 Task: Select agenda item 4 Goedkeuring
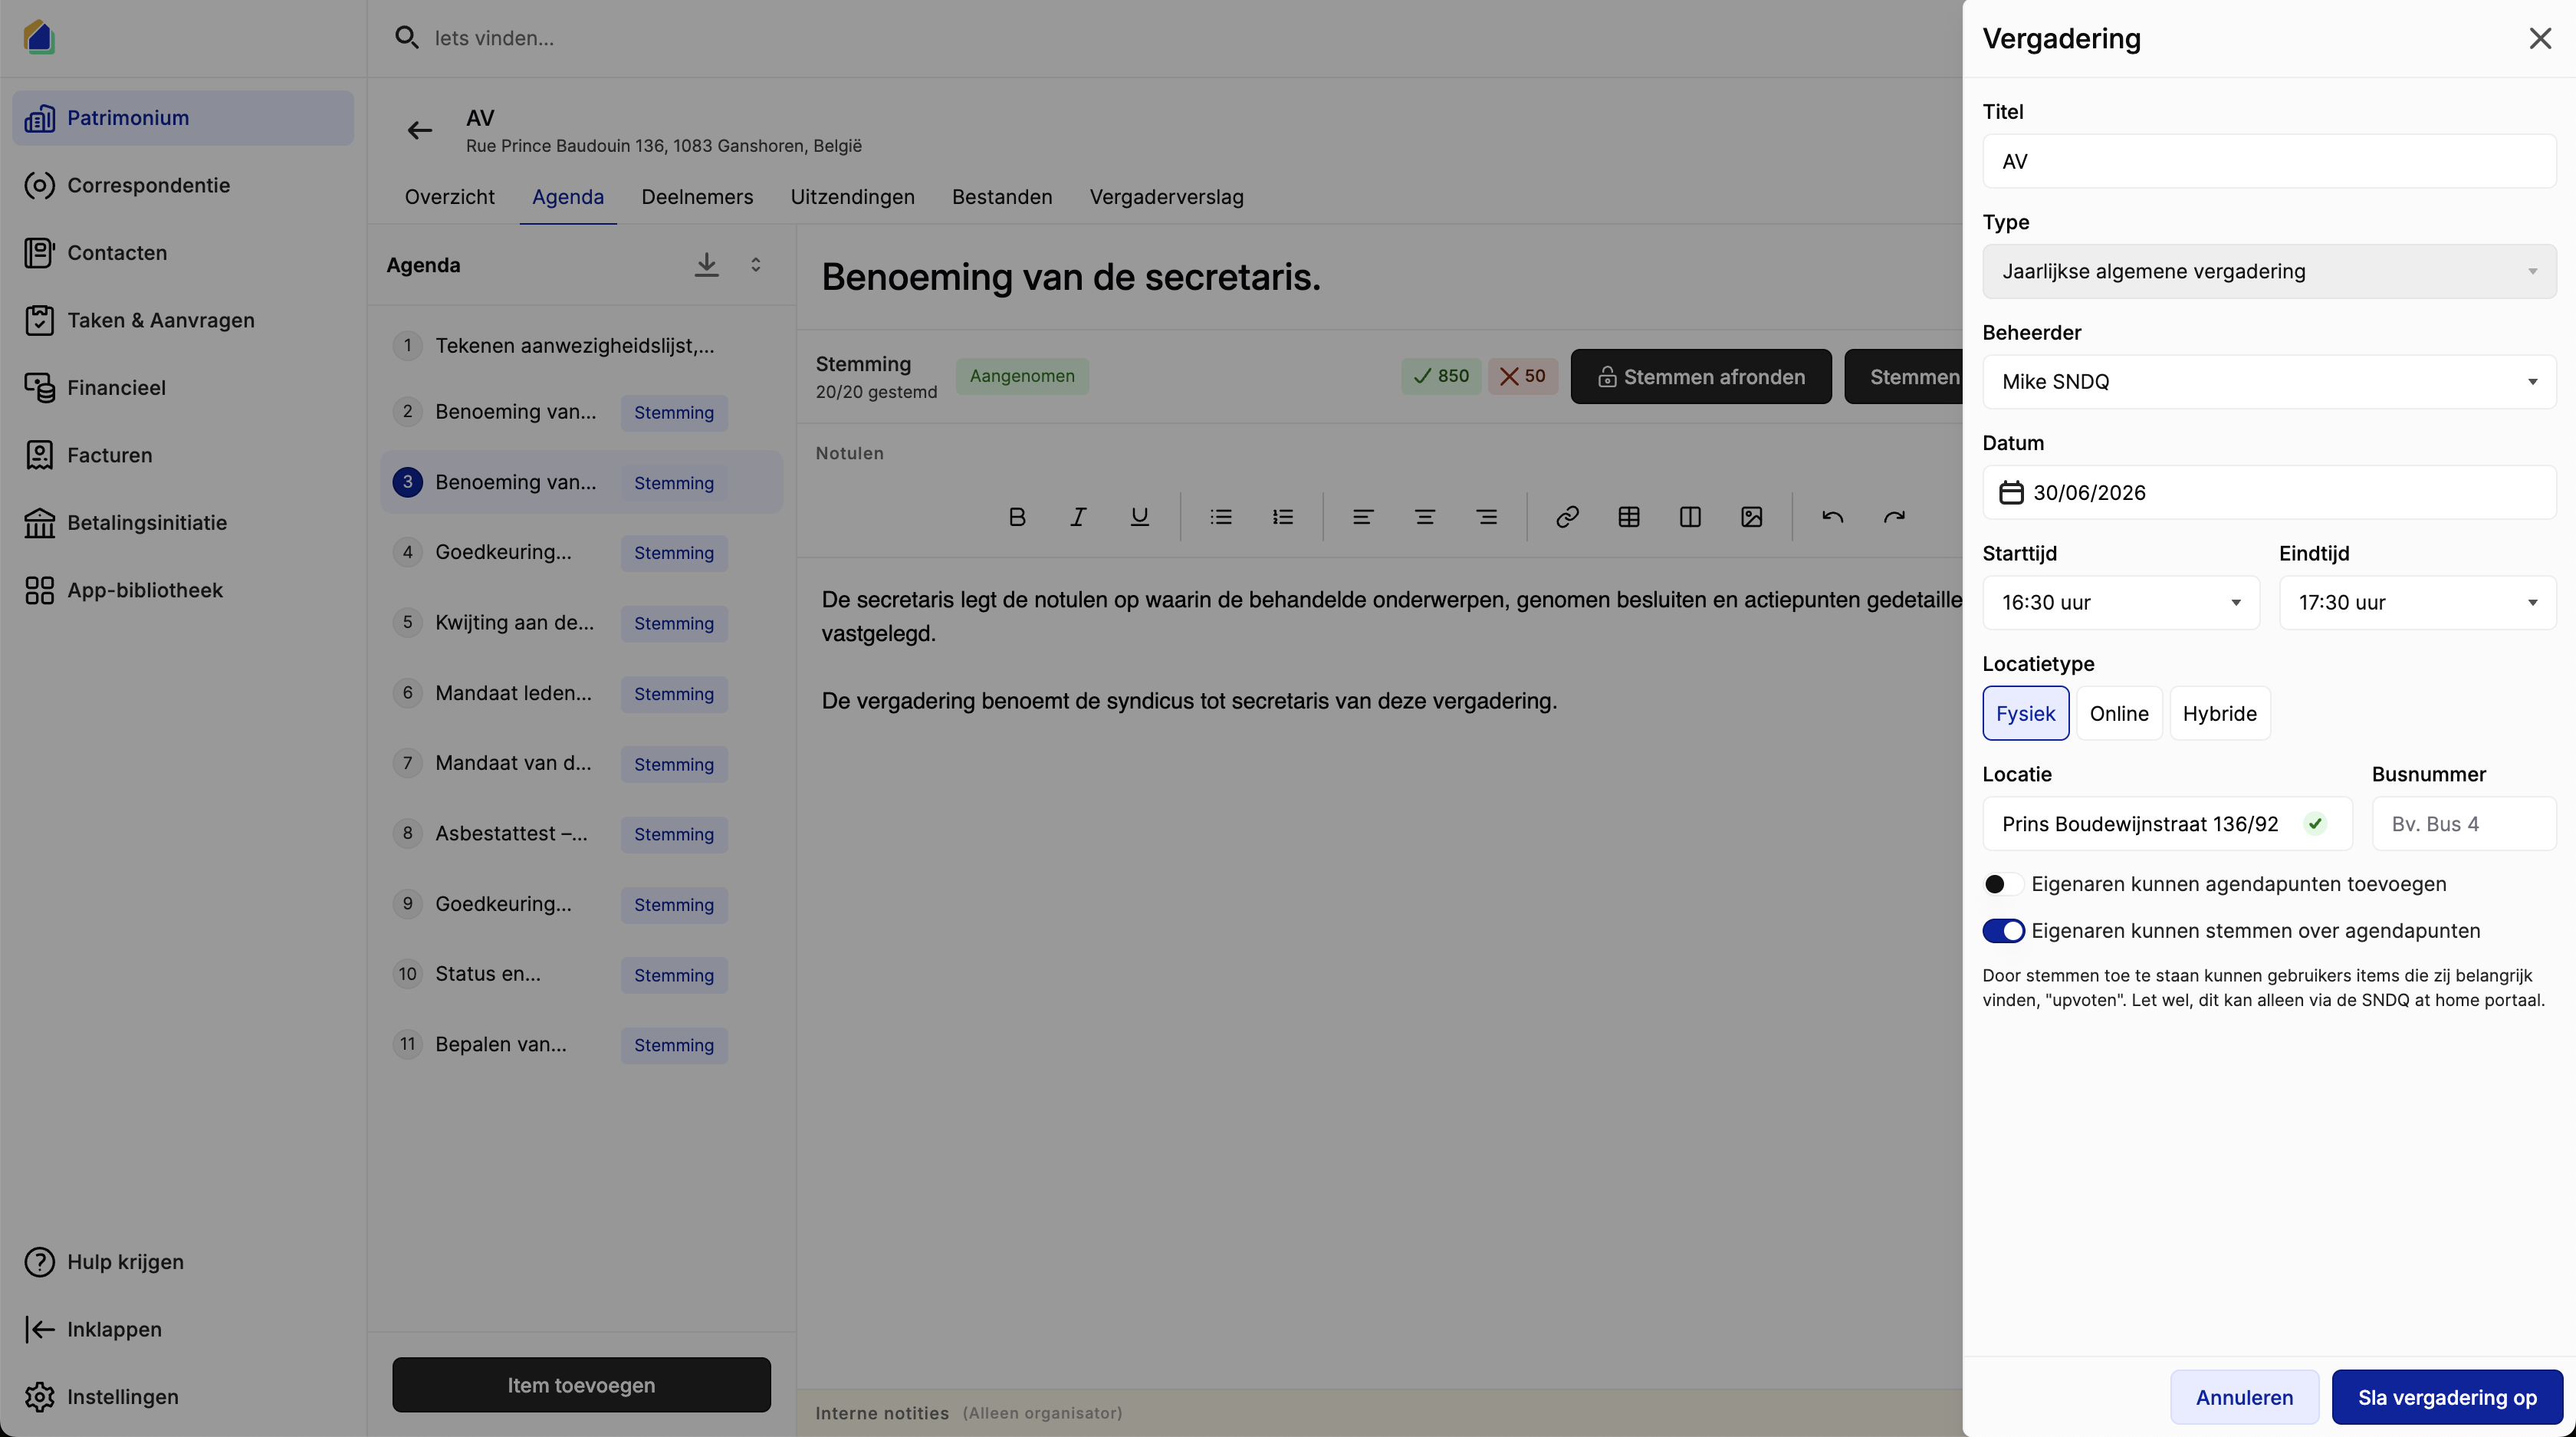pyautogui.click(x=581, y=552)
